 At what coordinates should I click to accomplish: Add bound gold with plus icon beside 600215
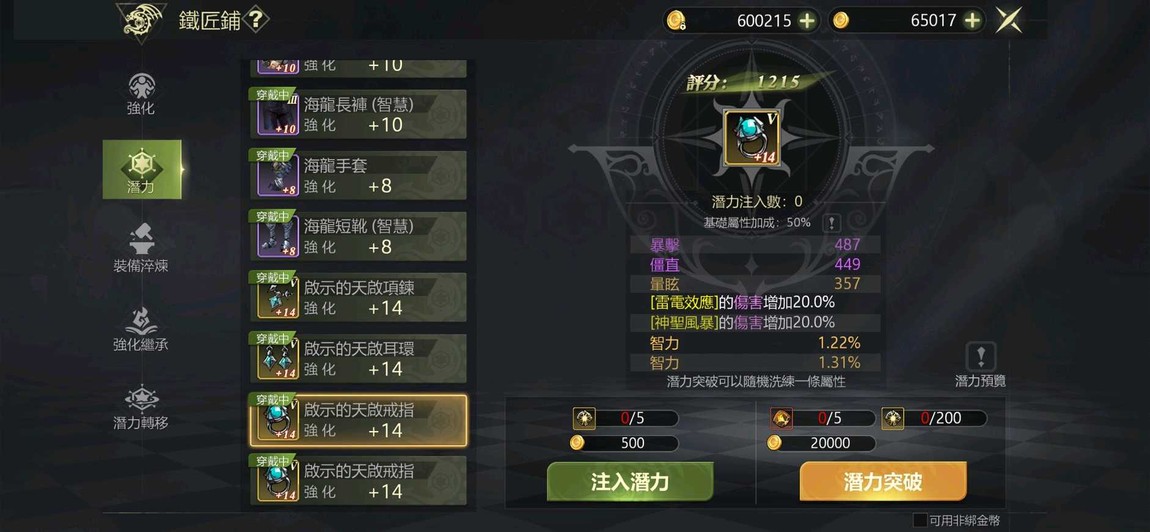click(x=807, y=21)
